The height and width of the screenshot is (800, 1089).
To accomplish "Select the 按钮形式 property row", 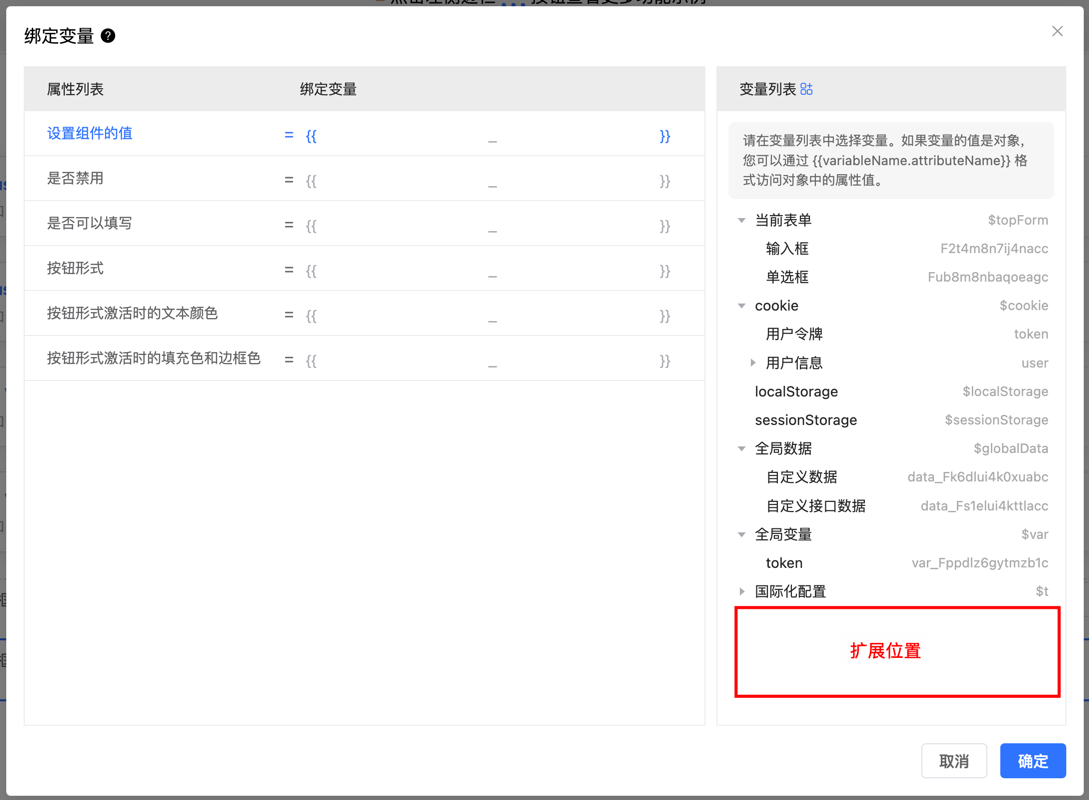I will click(76, 268).
